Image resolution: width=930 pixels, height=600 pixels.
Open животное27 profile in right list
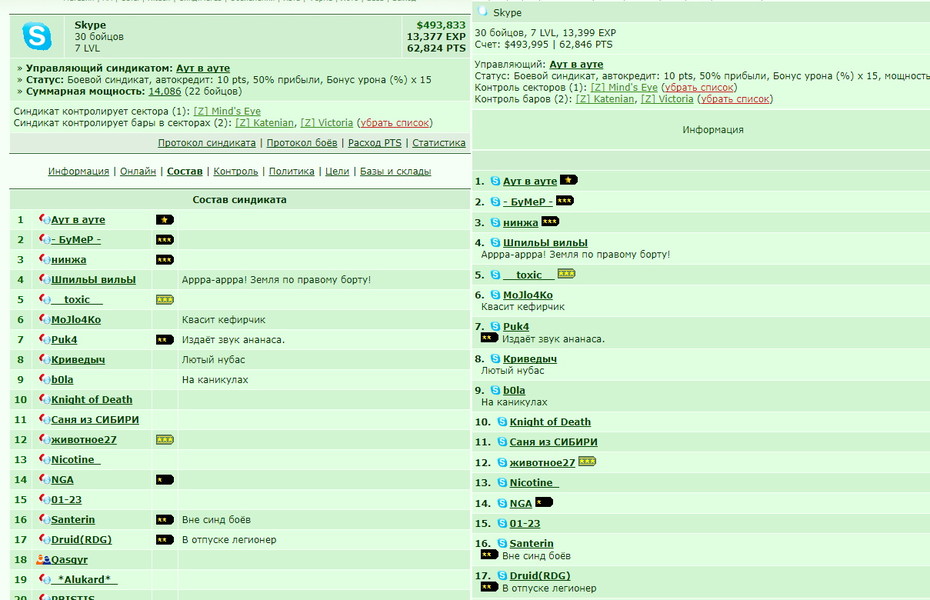pos(542,462)
